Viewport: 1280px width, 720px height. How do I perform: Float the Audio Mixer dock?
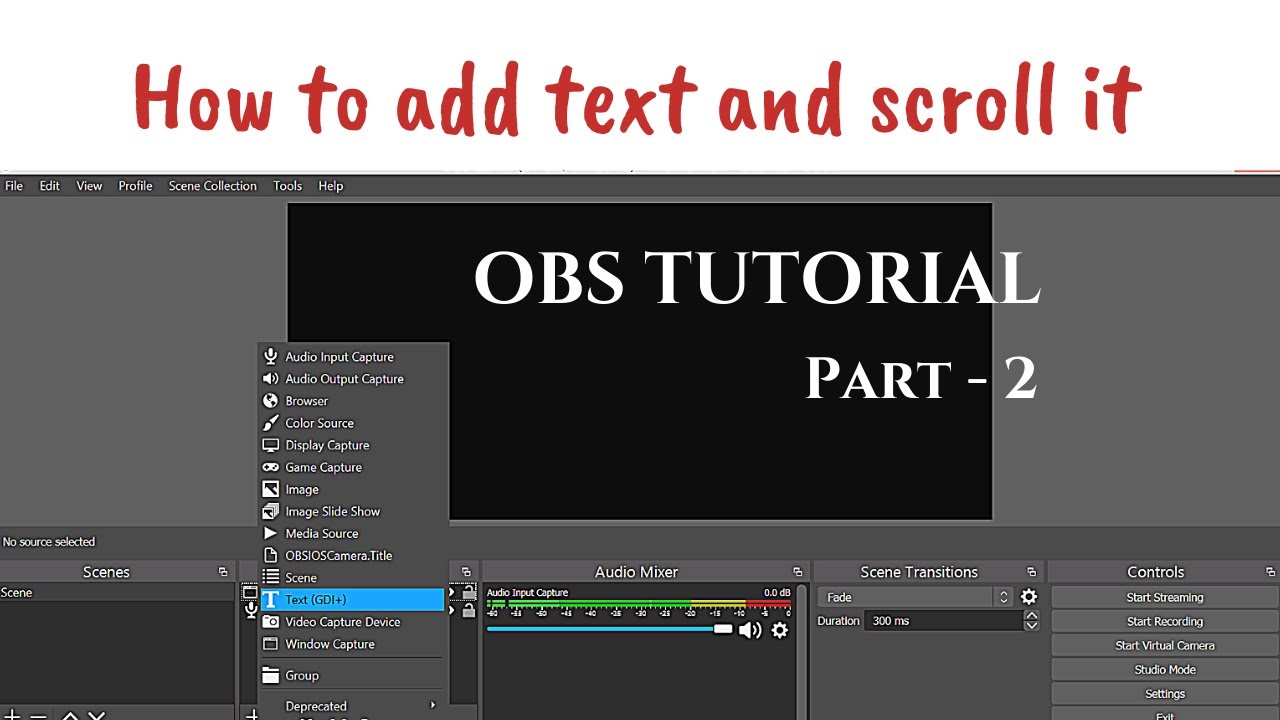(797, 572)
